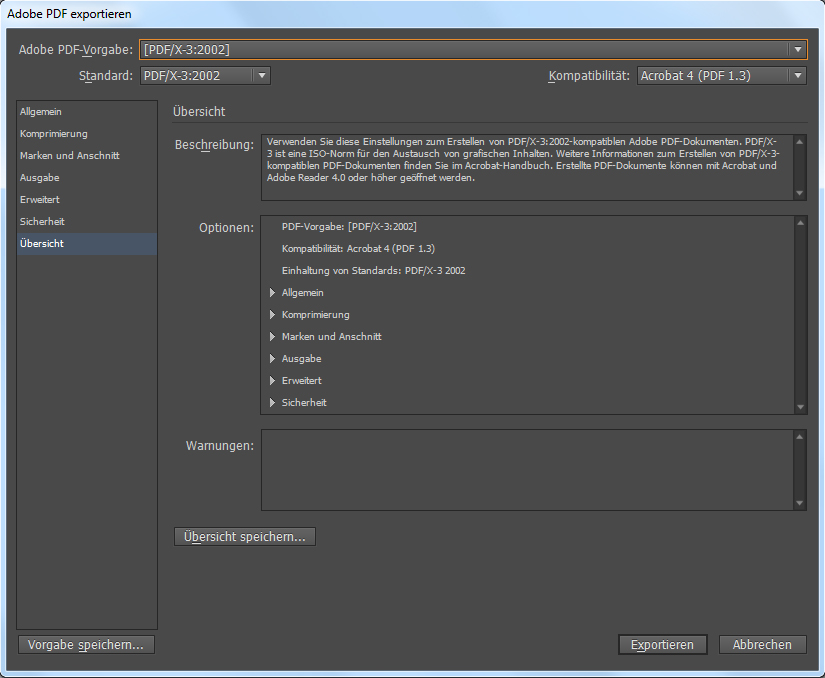Screen dimensions: 825x678
Task: Open the Kompatibilität dropdown
Action: click(x=721, y=75)
